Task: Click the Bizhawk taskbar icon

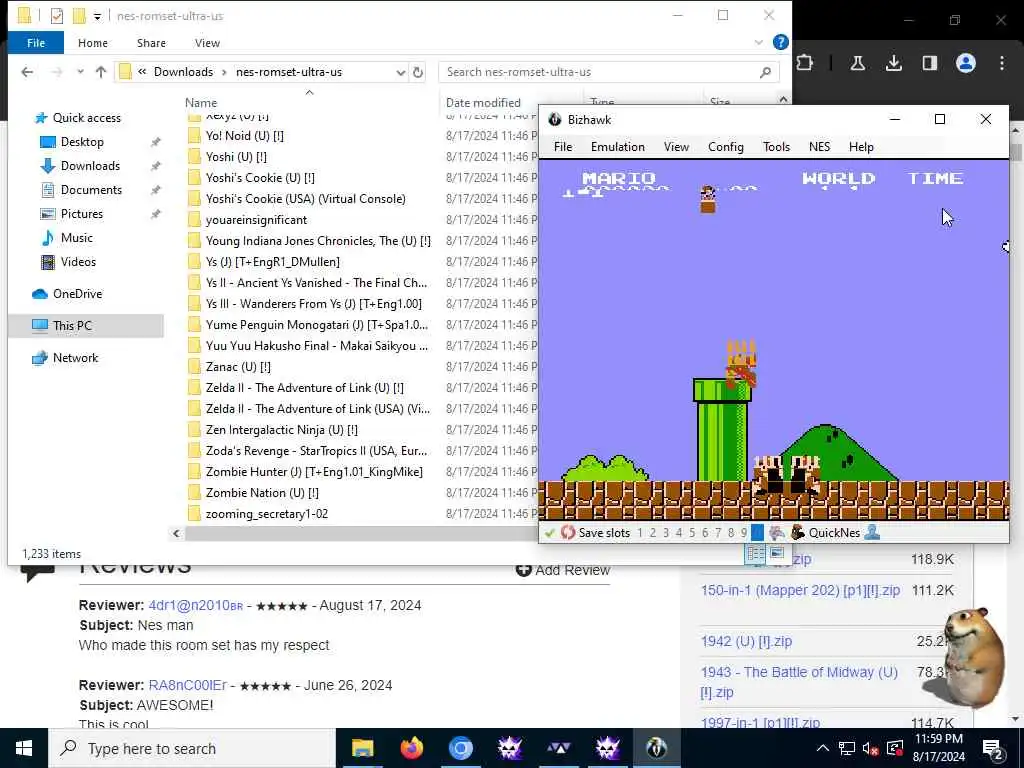Action: point(656,748)
